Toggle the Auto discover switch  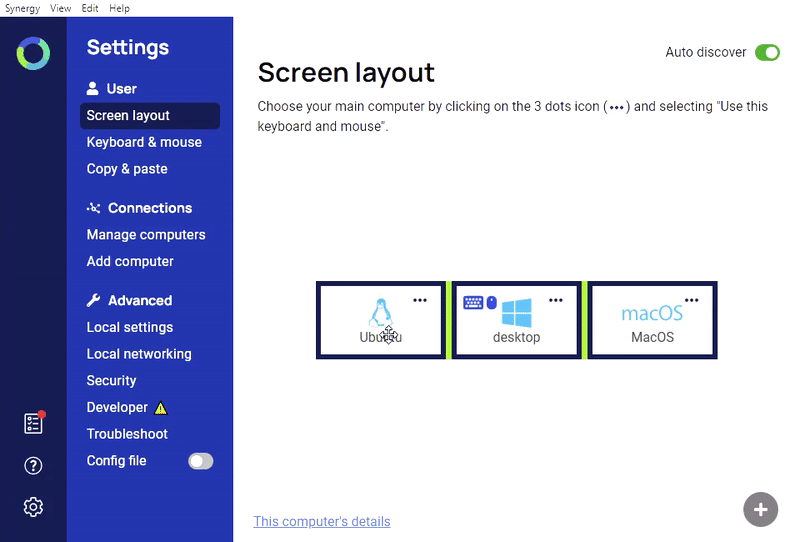767,53
